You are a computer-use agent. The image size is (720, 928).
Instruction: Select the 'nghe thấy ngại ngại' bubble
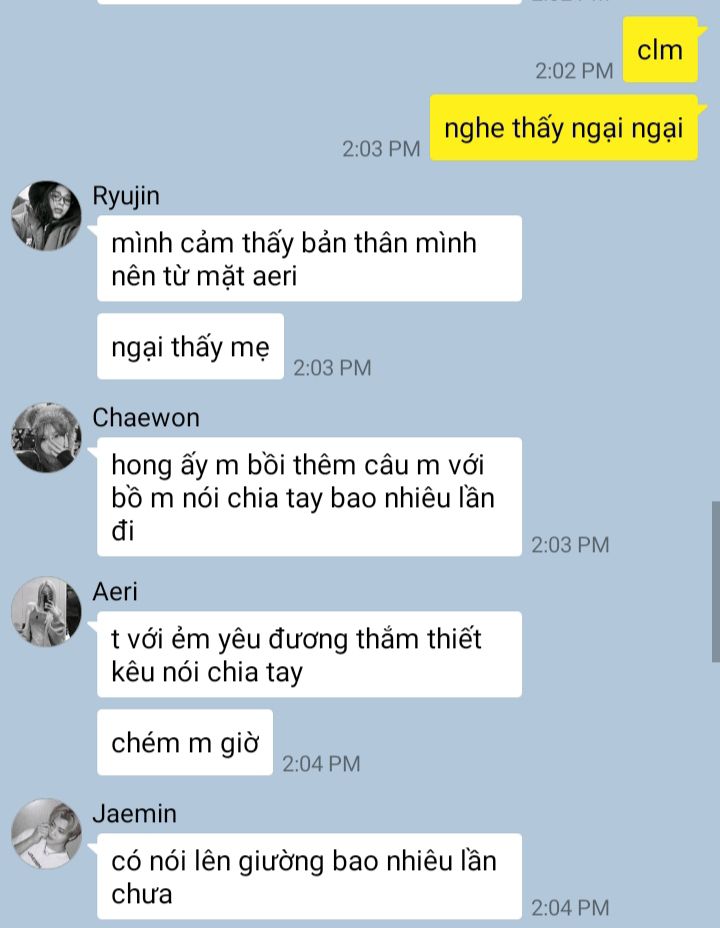tap(564, 128)
